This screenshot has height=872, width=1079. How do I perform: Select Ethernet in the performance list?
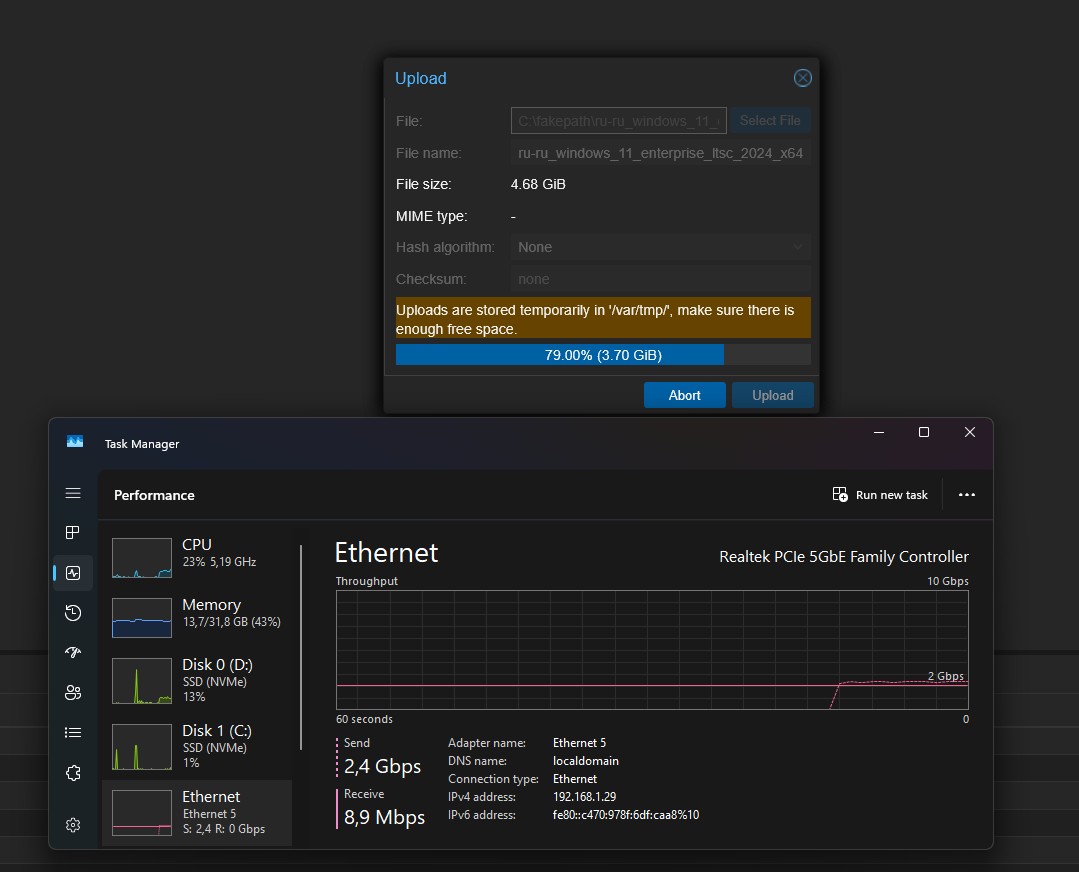point(197,812)
